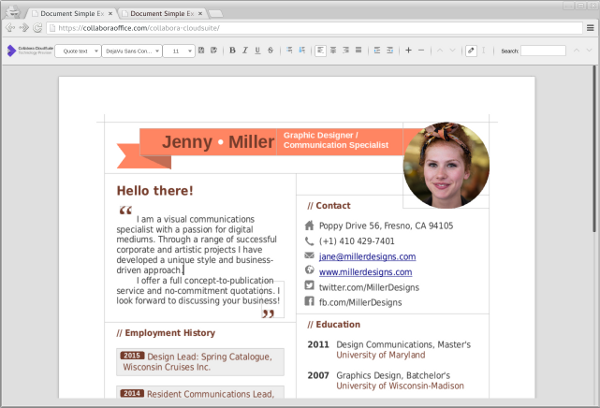Click the Collabora CloudSuite logo
This screenshot has width=600, height=408.
(x=30, y=50)
